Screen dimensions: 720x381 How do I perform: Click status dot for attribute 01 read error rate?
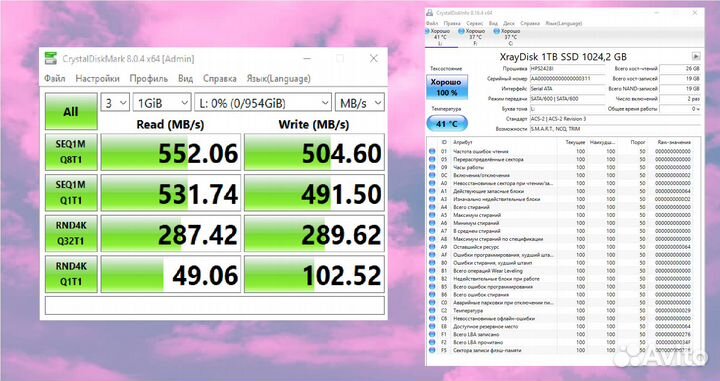[432, 151]
